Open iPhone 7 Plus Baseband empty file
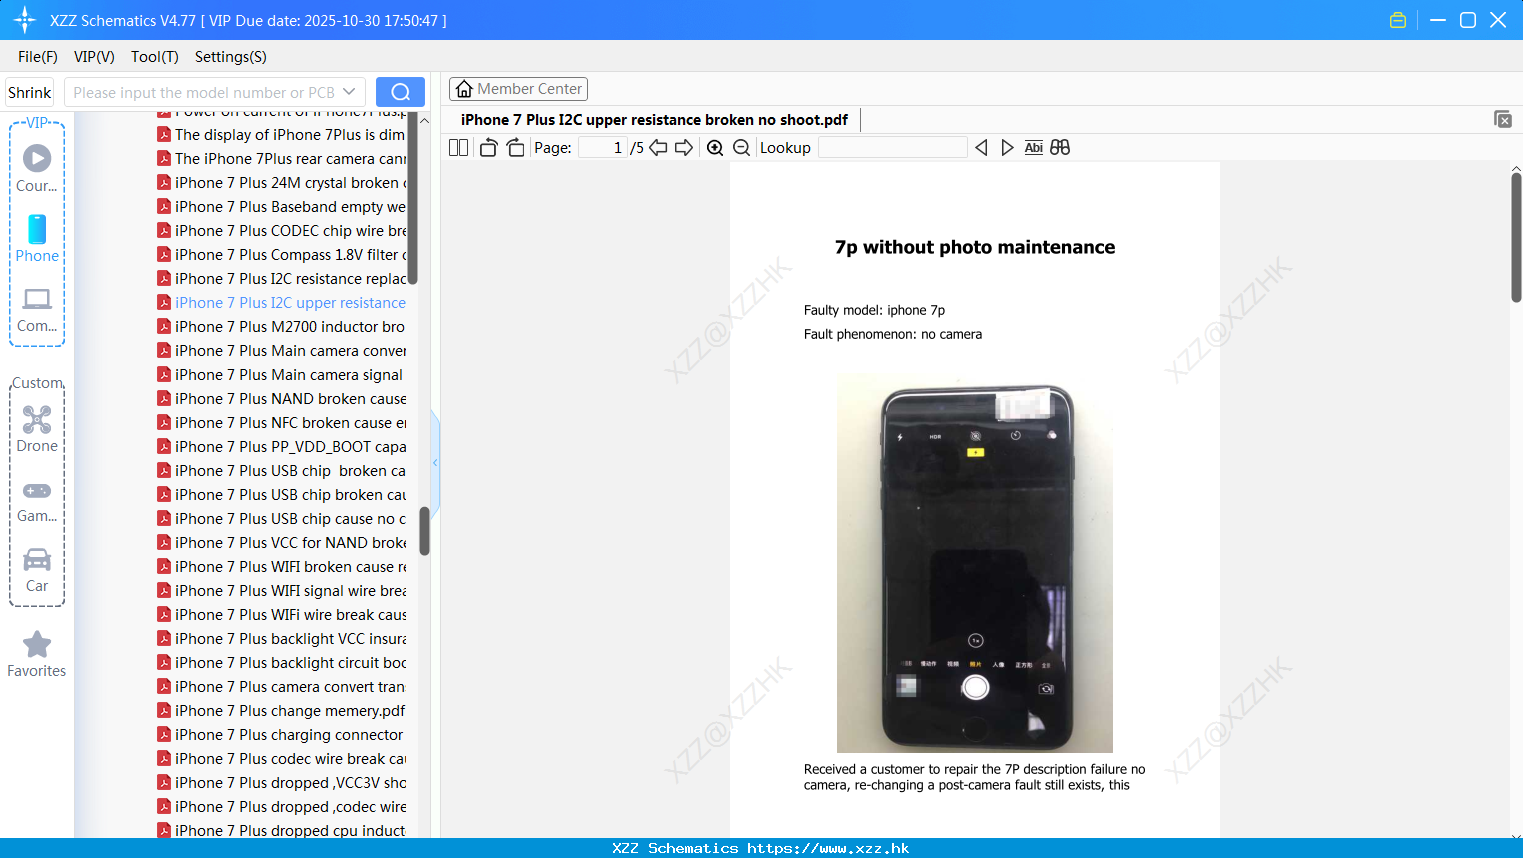The image size is (1523, 858). coord(282,207)
